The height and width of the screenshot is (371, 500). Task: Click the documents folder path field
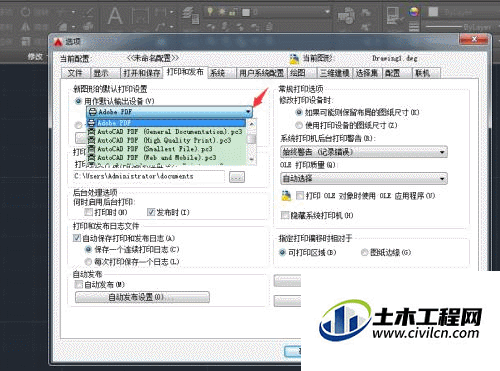pos(149,176)
